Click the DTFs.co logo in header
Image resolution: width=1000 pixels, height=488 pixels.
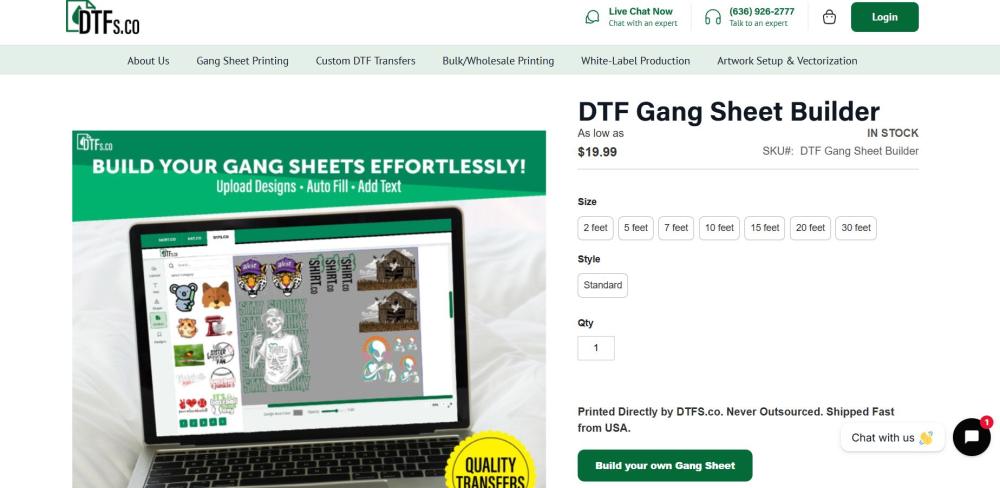103,17
